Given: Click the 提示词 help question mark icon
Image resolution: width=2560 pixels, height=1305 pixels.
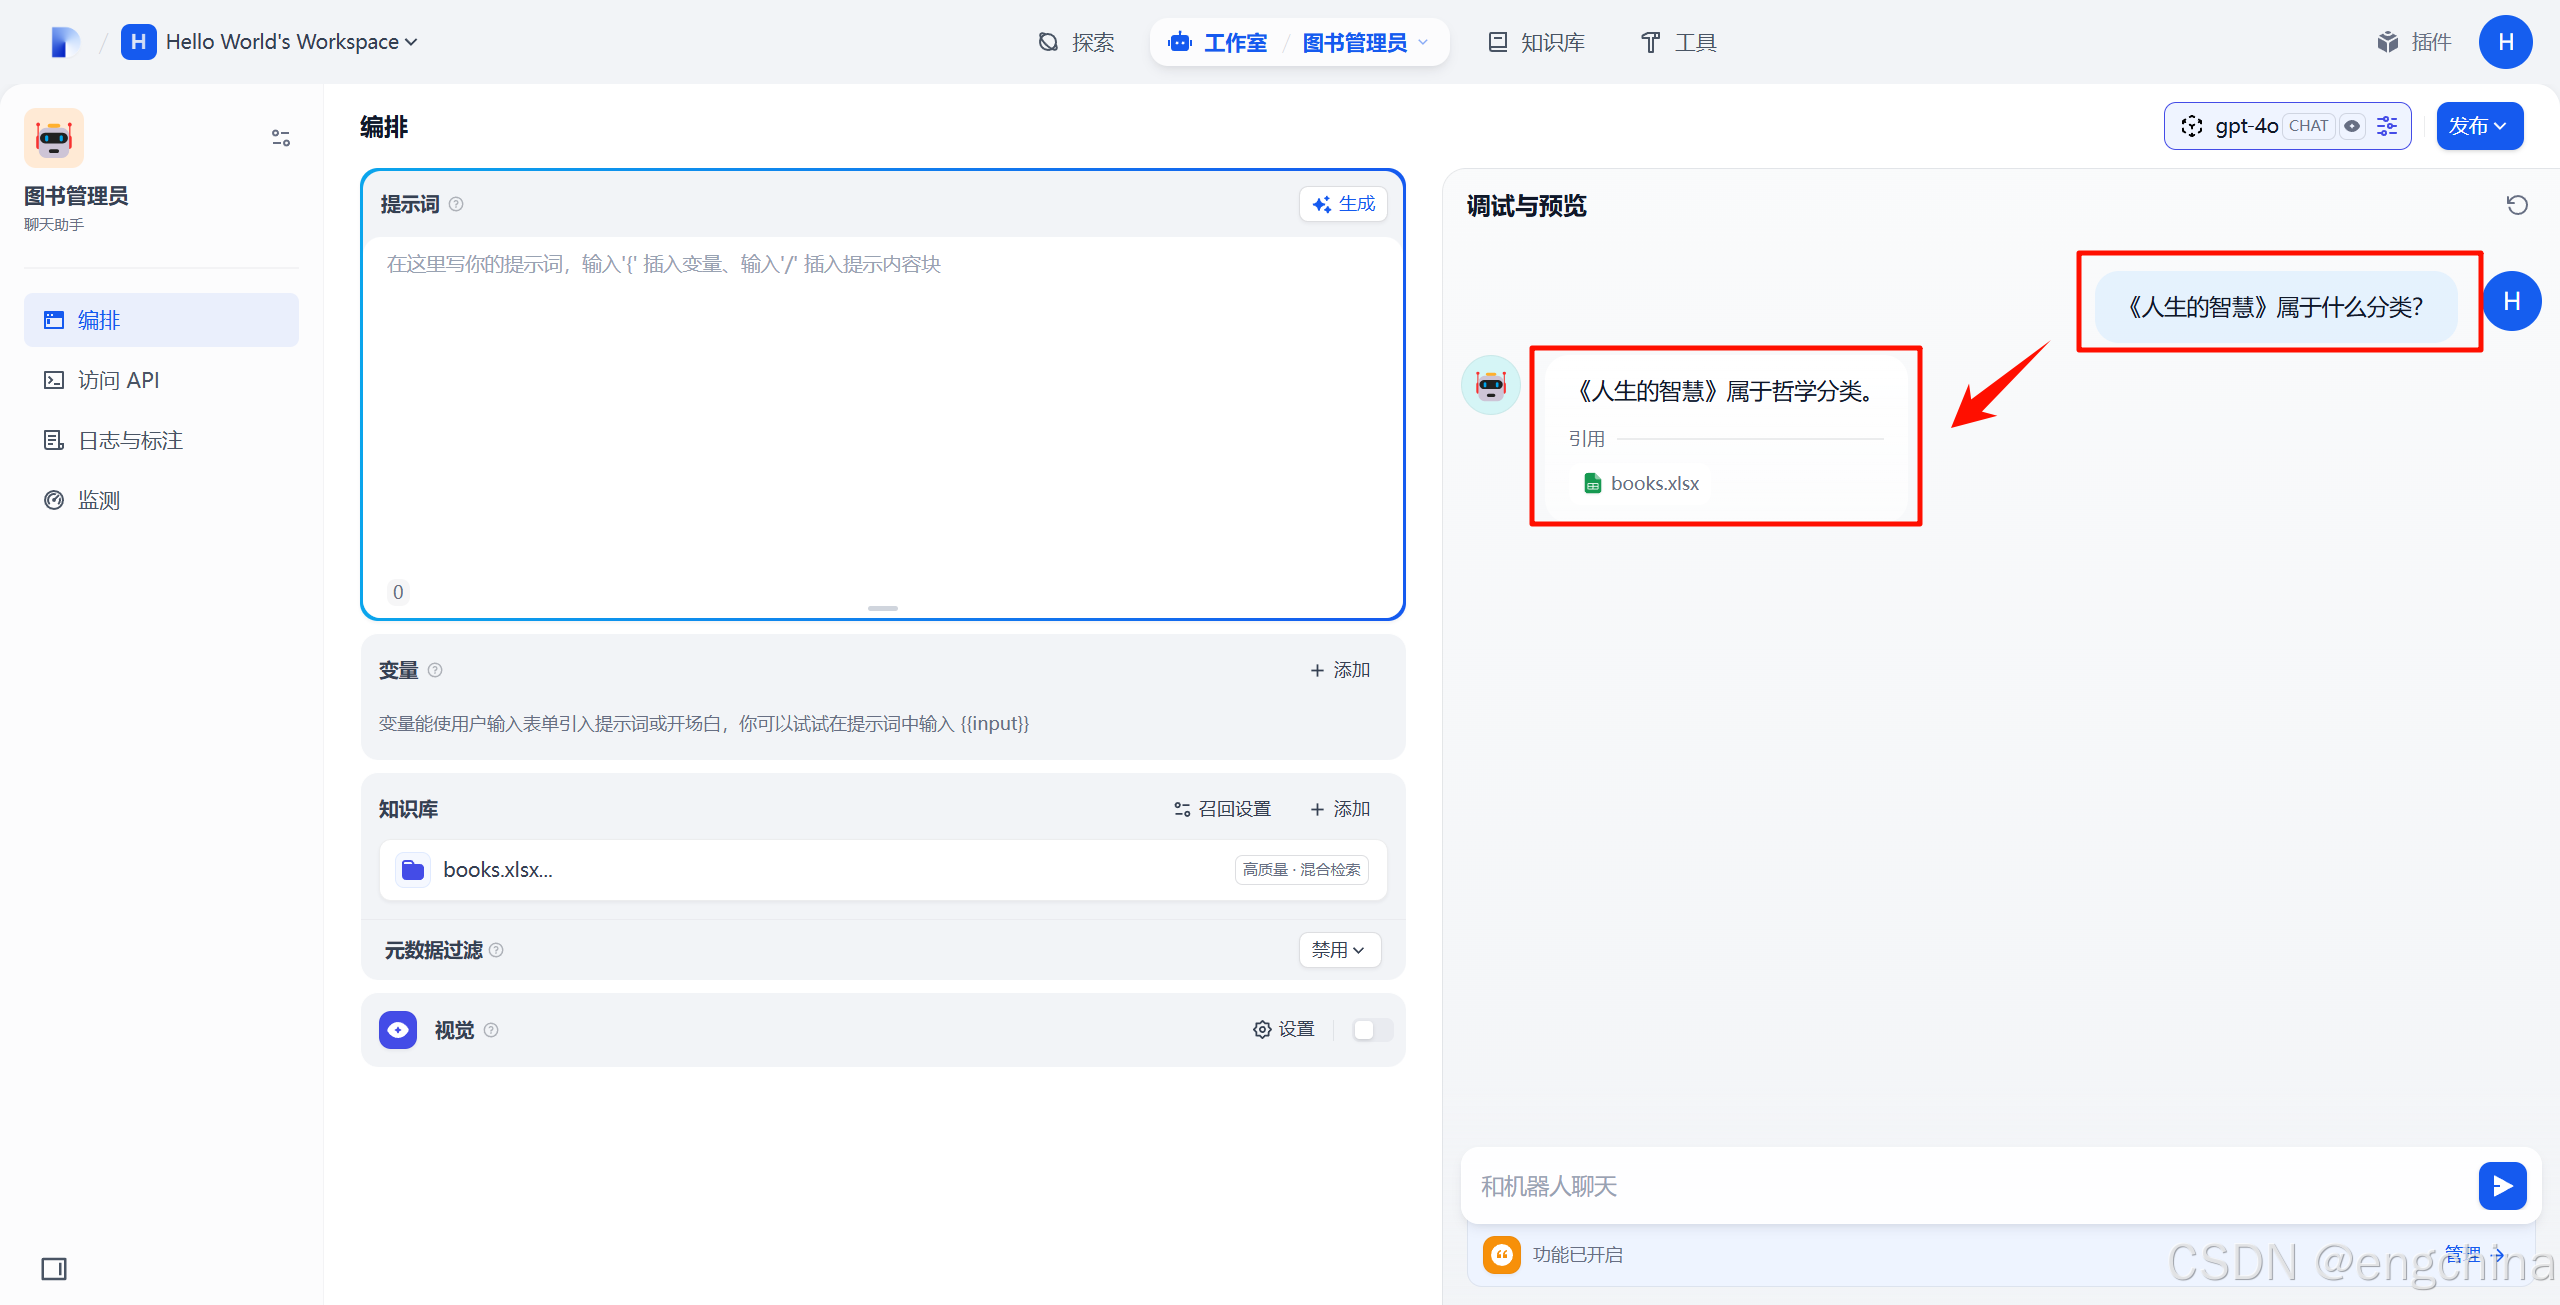Looking at the screenshot, I should tap(456, 204).
